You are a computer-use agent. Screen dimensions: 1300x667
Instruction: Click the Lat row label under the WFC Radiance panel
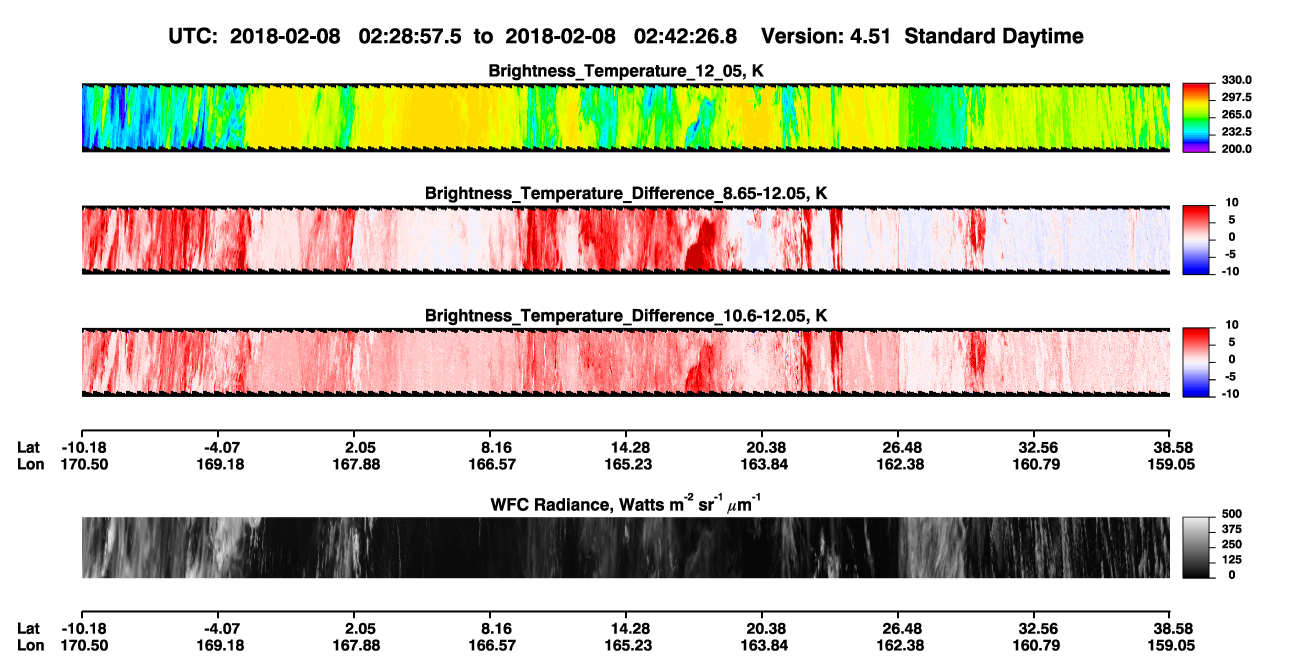[28, 629]
